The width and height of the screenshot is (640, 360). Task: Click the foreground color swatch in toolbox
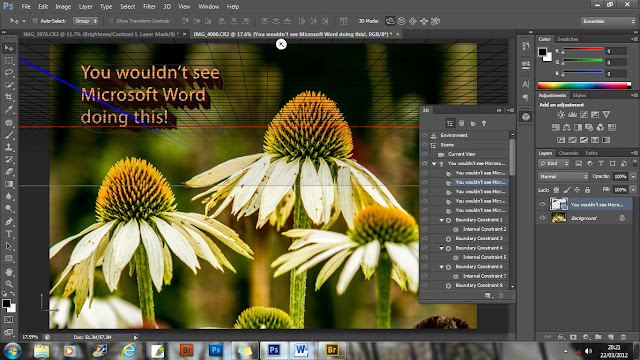click(6, 303)
